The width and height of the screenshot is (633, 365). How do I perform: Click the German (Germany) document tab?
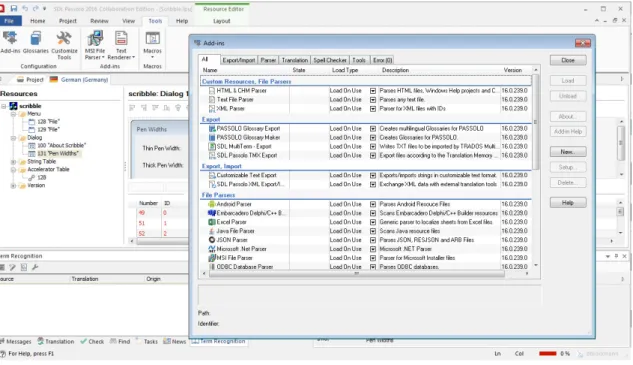pos(79,80)
